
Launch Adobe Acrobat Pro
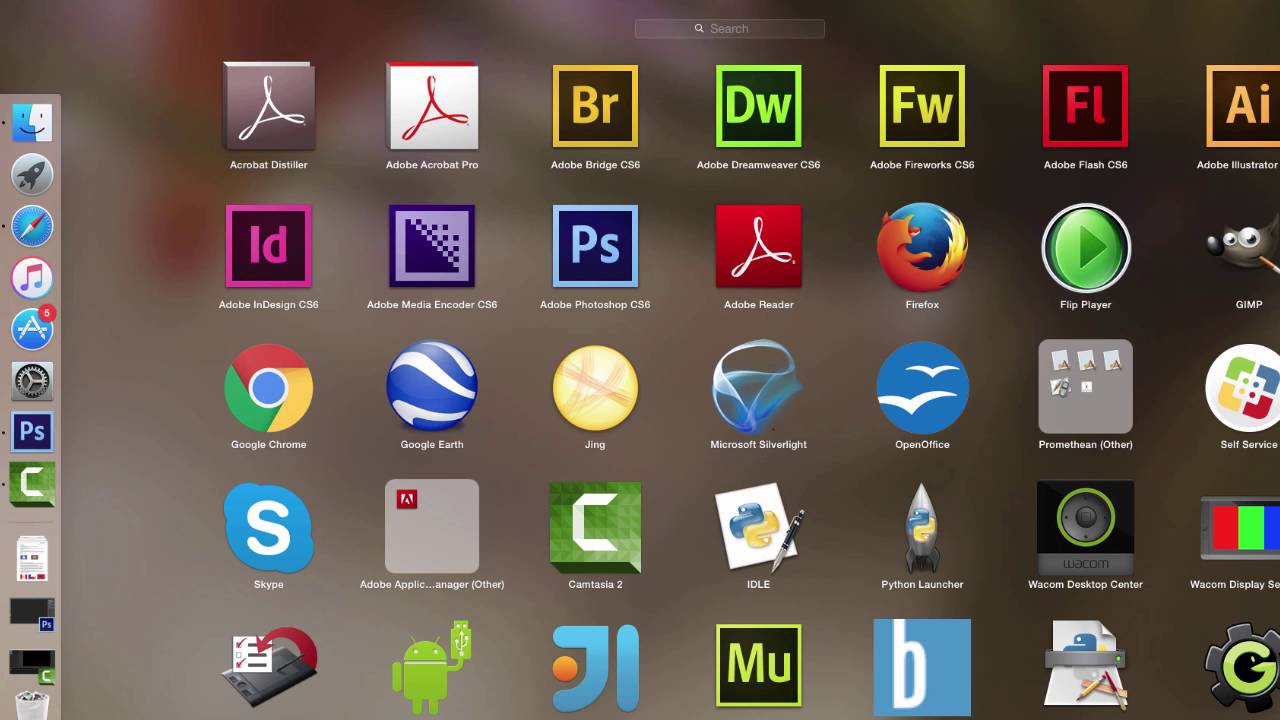coord(432,106)
